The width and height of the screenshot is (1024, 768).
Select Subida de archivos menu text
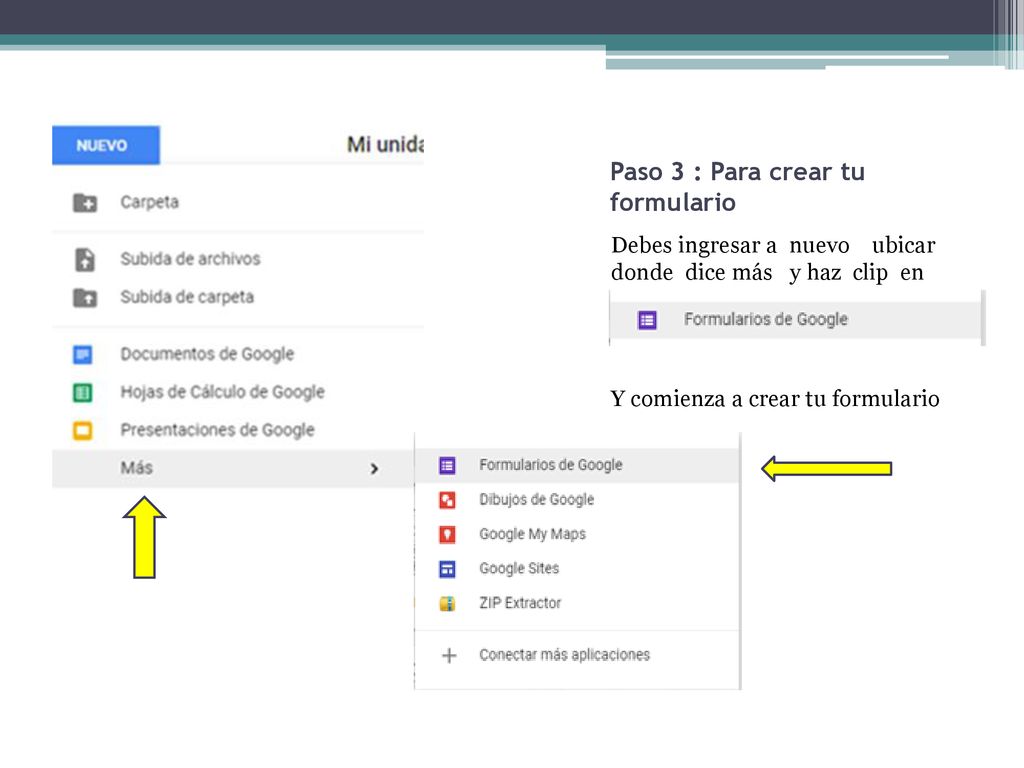(190, 259)
